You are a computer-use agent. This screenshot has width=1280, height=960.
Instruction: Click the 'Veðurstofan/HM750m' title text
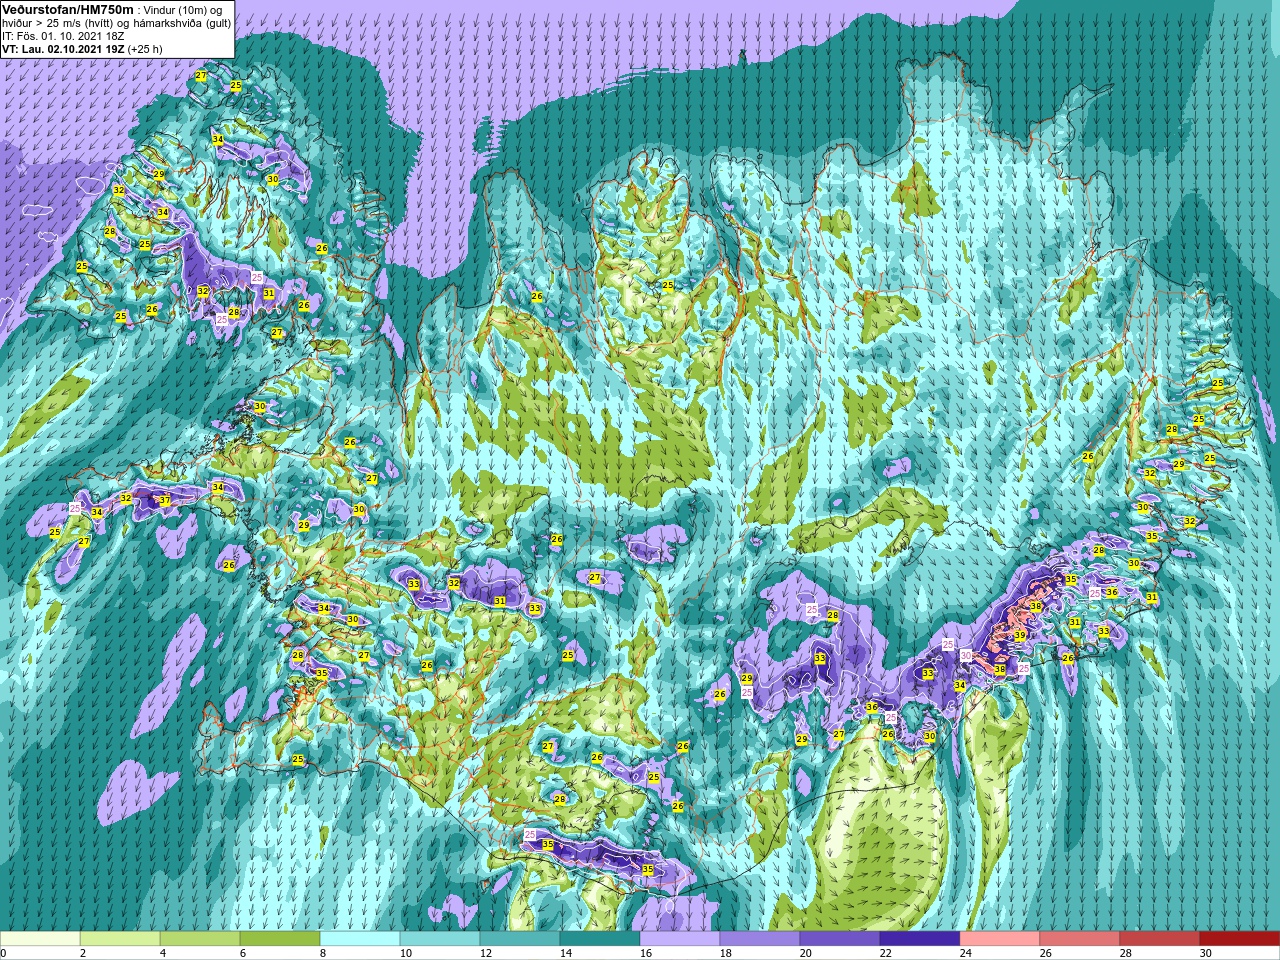pyautogui.click(x=68, y=8)
